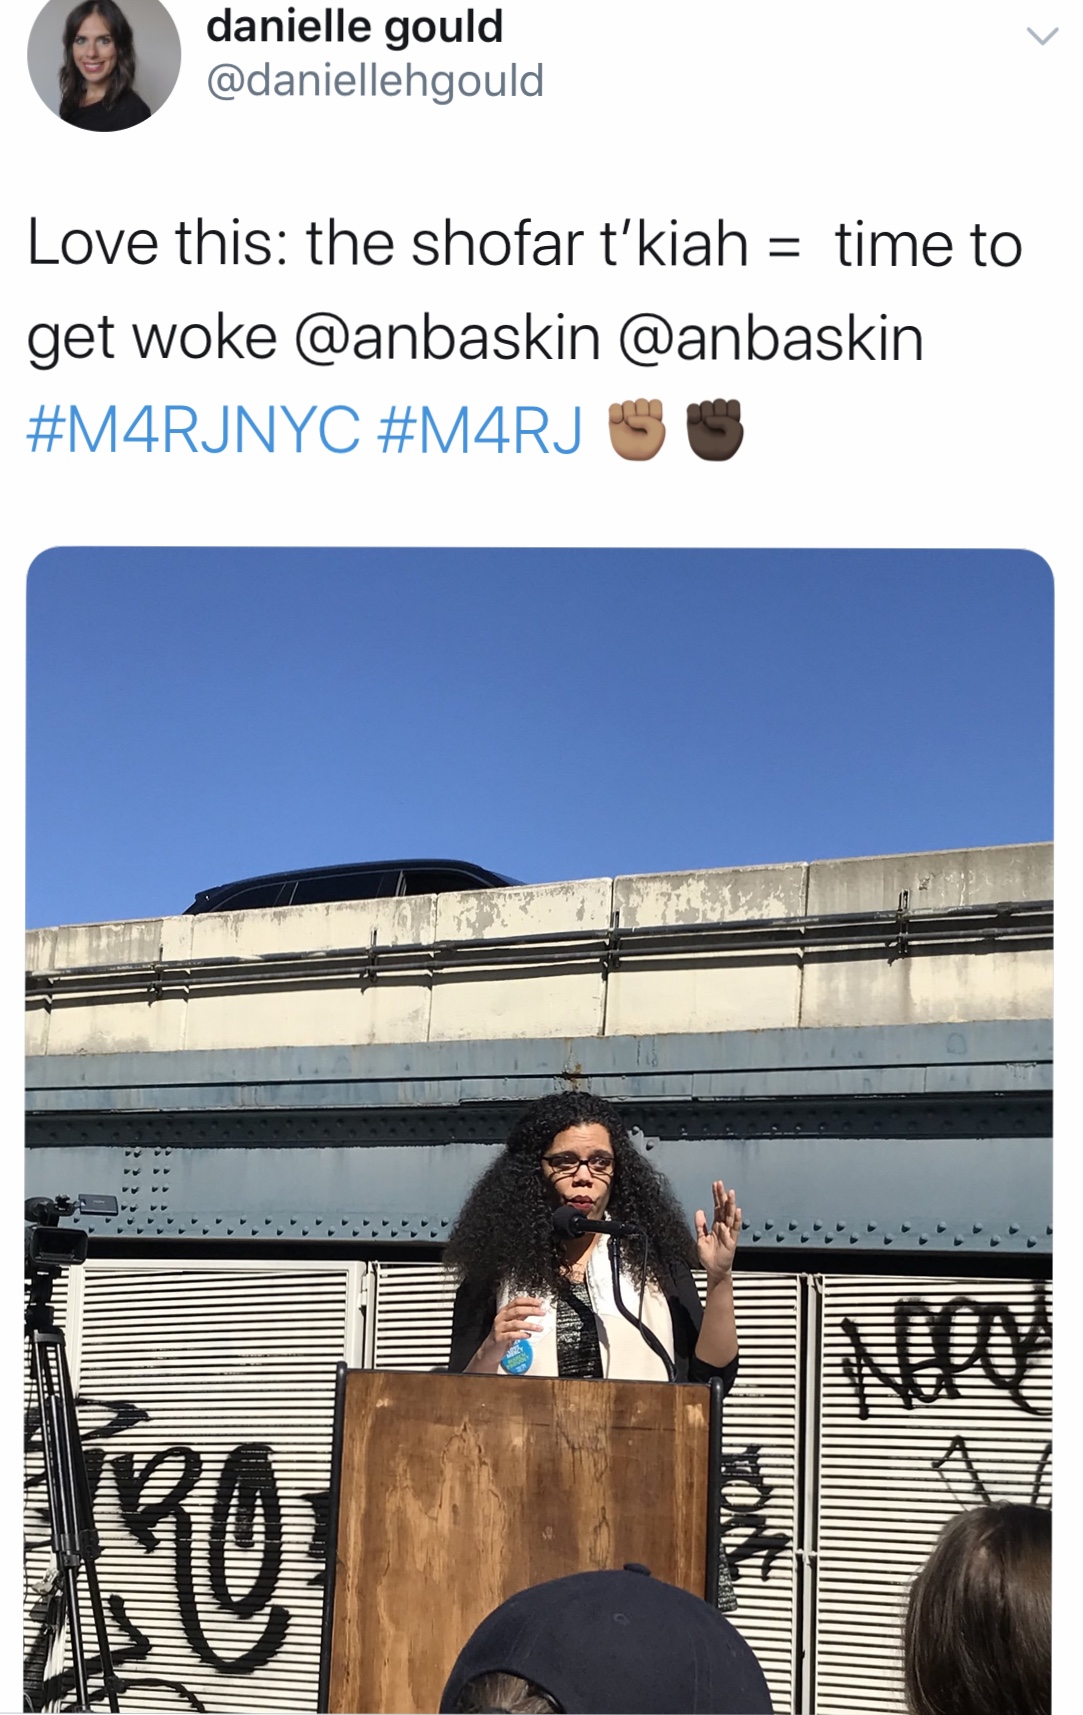
Task: Tap the dark-skin raised fist emoji
Action: (714, 429)
